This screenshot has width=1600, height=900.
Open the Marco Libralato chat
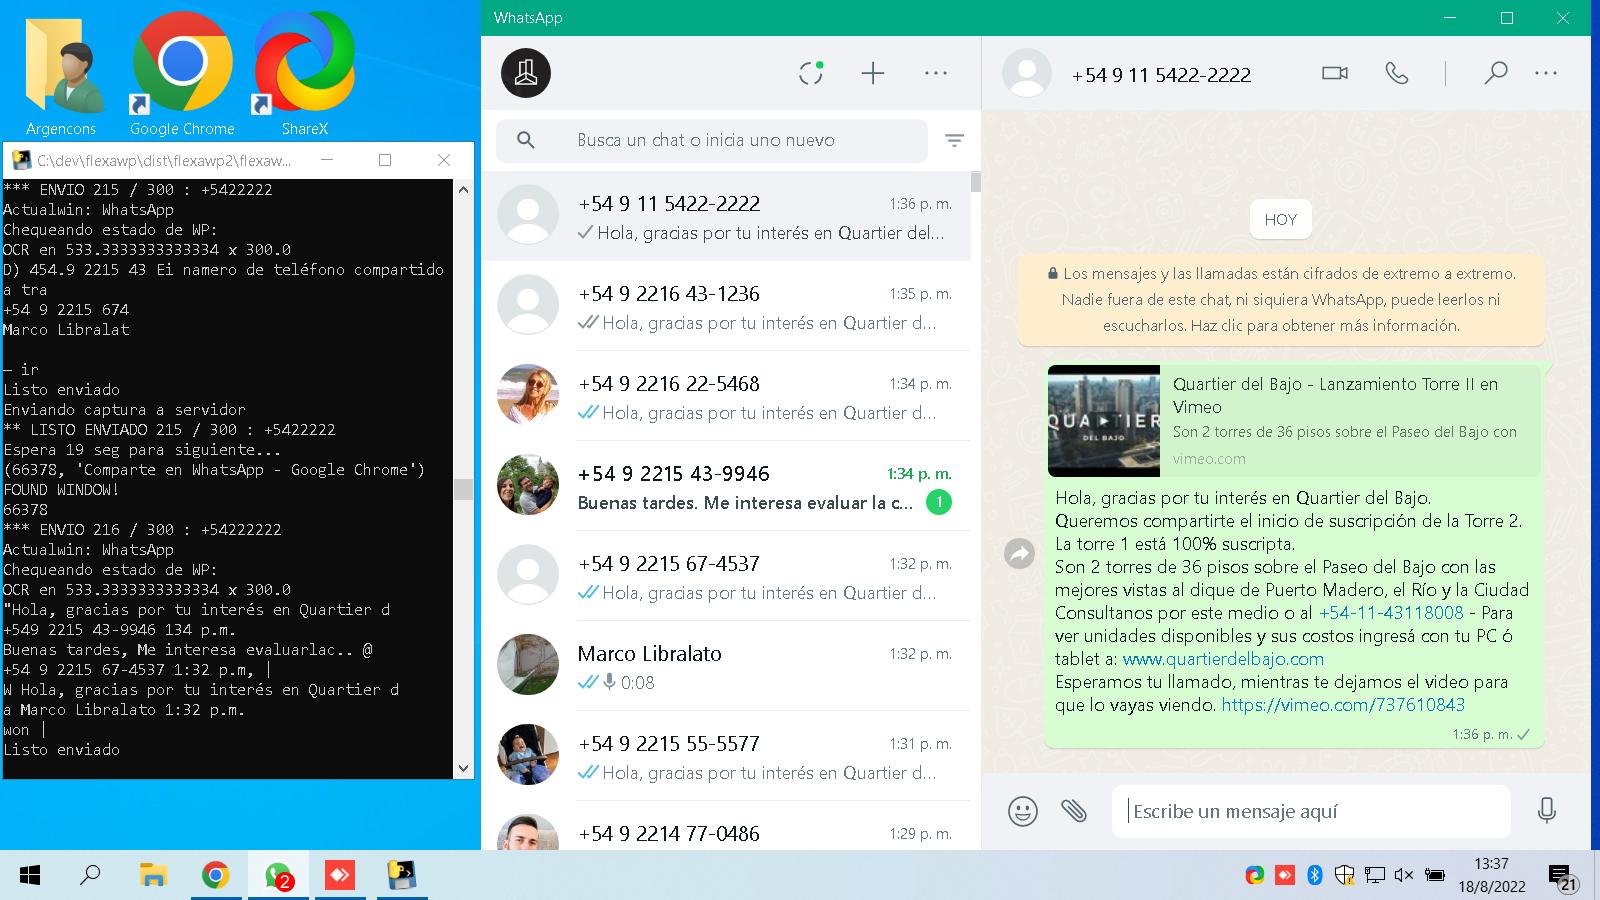pos(726,666)
